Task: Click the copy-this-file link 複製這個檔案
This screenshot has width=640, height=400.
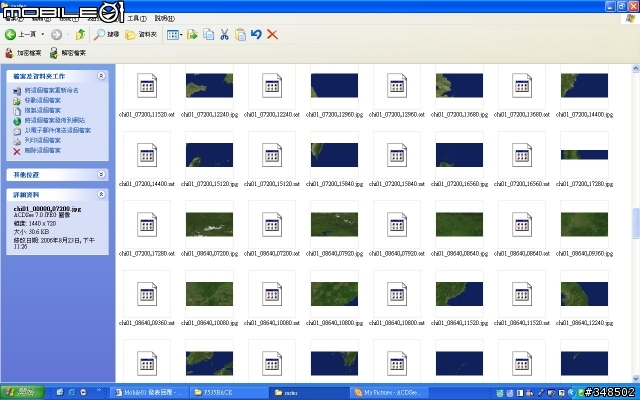Action: (x=42, y=110)
